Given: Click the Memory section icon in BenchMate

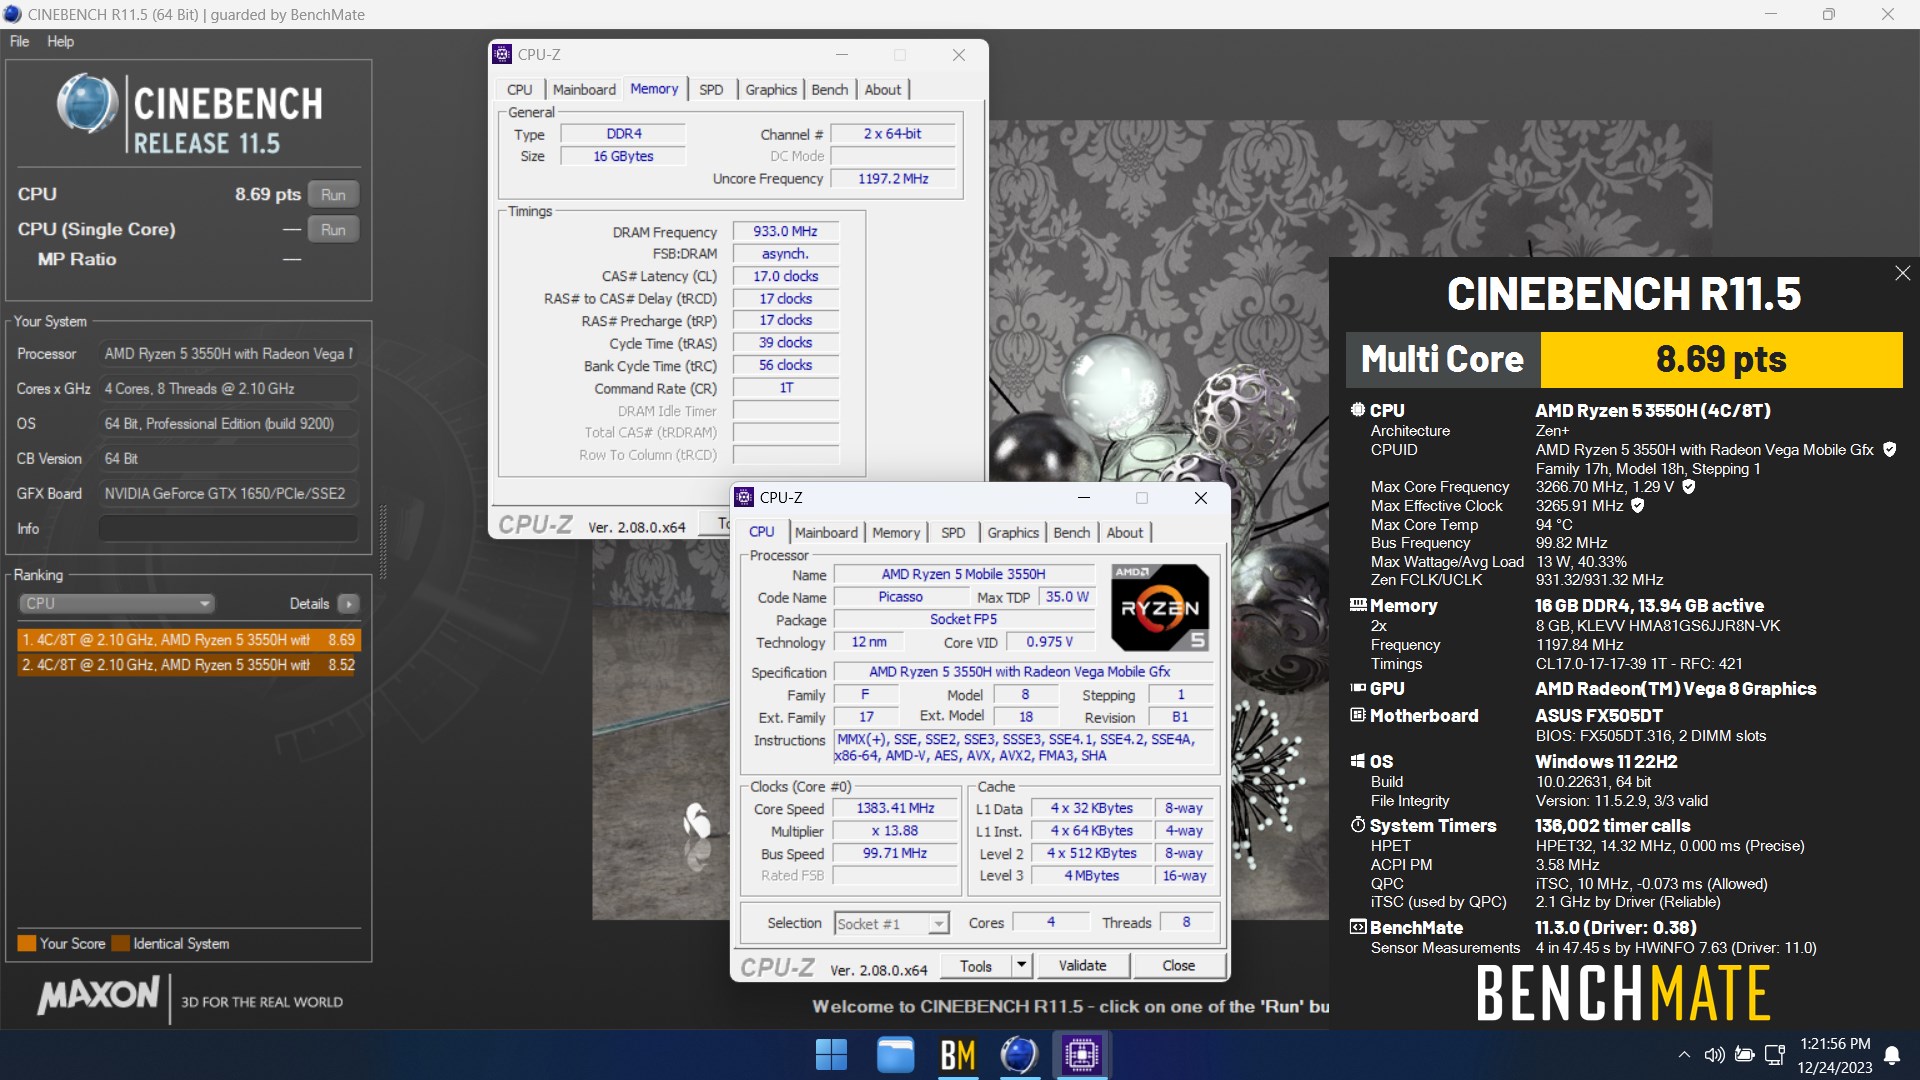Looking at the screenshot, I should (x=1358, y=606).
